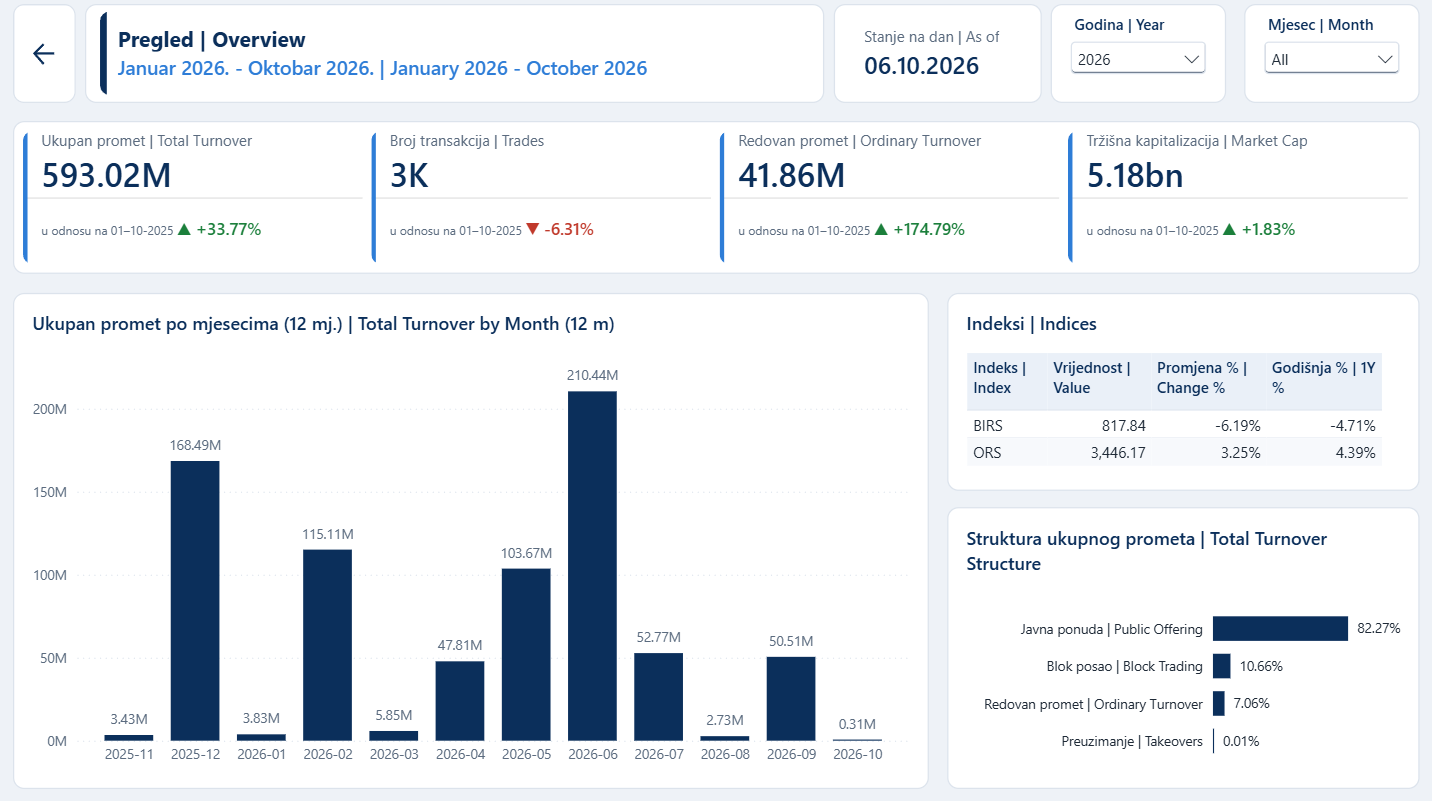Viewport: 1432px width, 801px height.
Task: Click the green up triangle beside +174.79%
Action: 881,230
